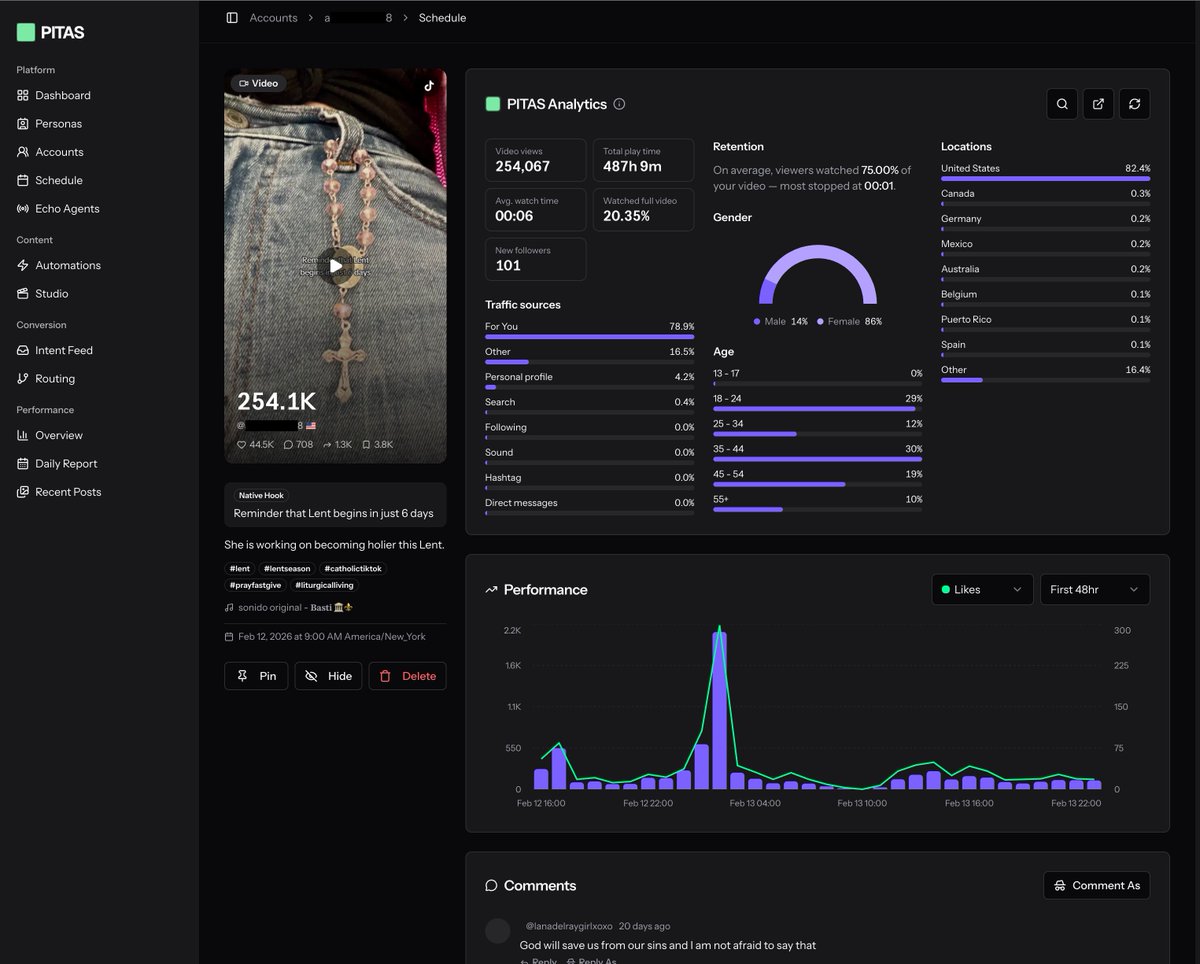Click the #lentseason hashtag
The height and width of the screenshot is (964, 1200).
coord(286,568)
